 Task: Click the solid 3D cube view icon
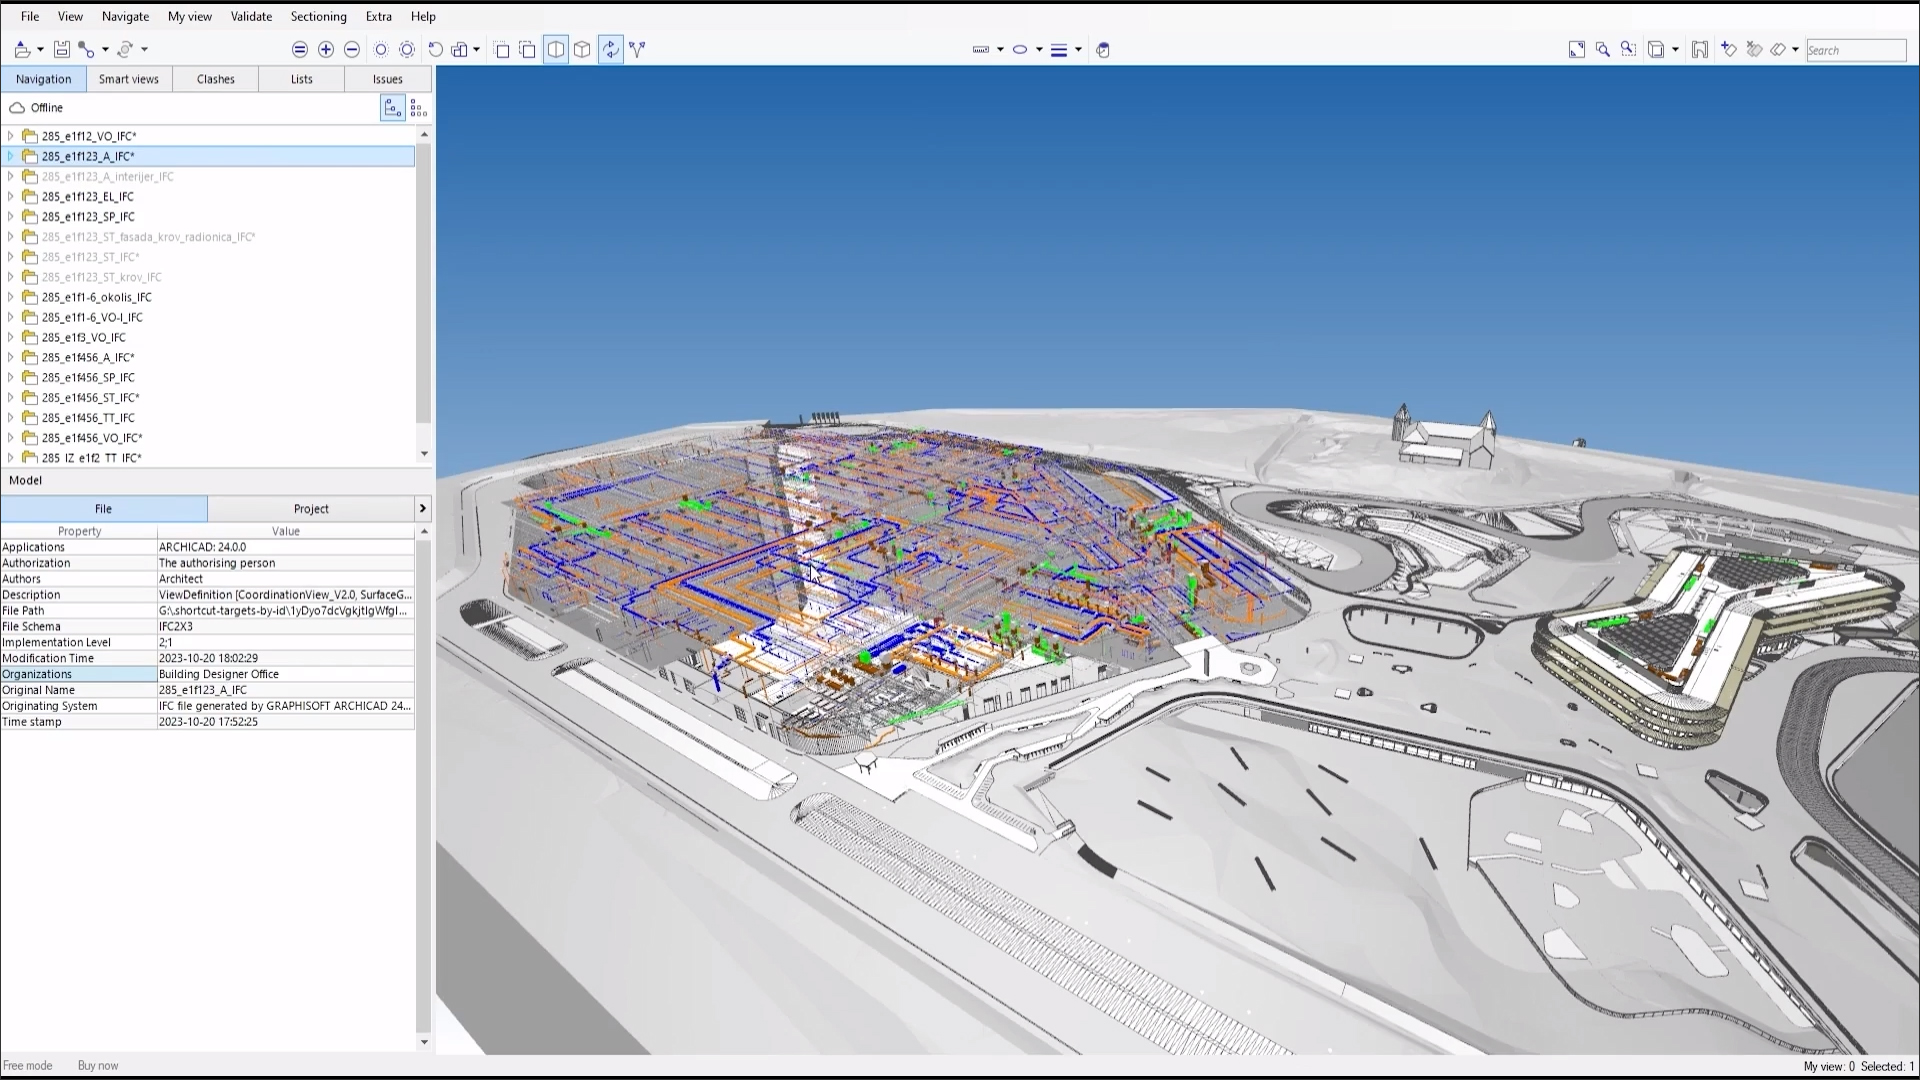pos(582,50)
